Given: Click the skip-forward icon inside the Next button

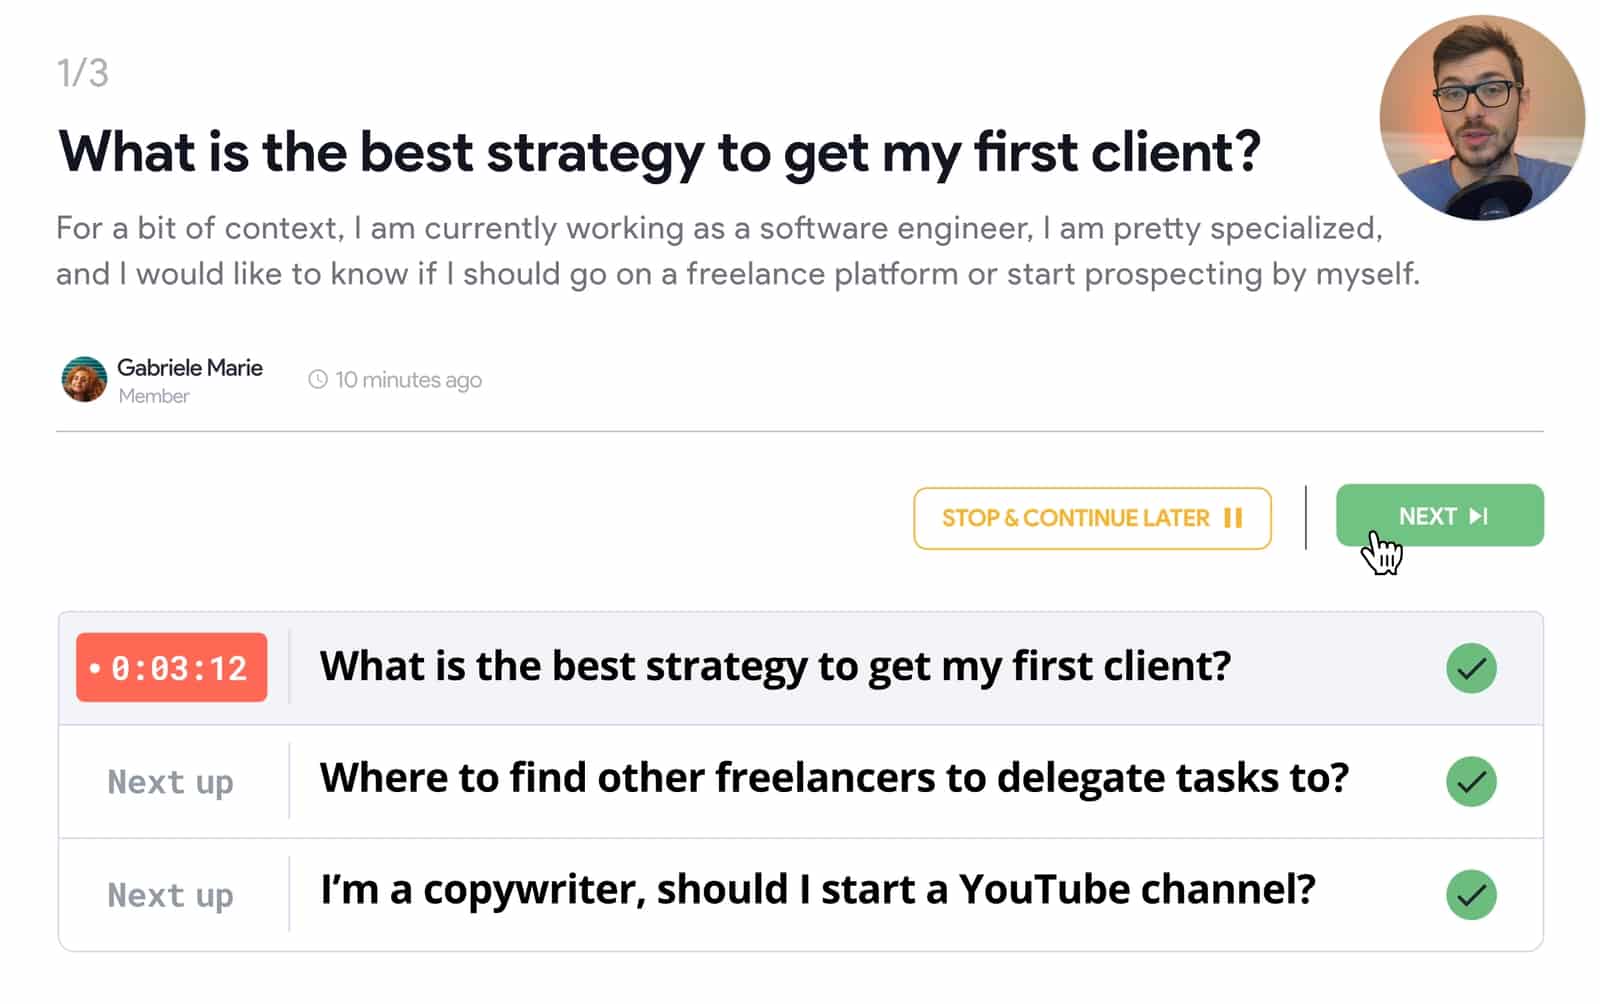Looking at the screenshot, I should click(x=1478, y=516).
